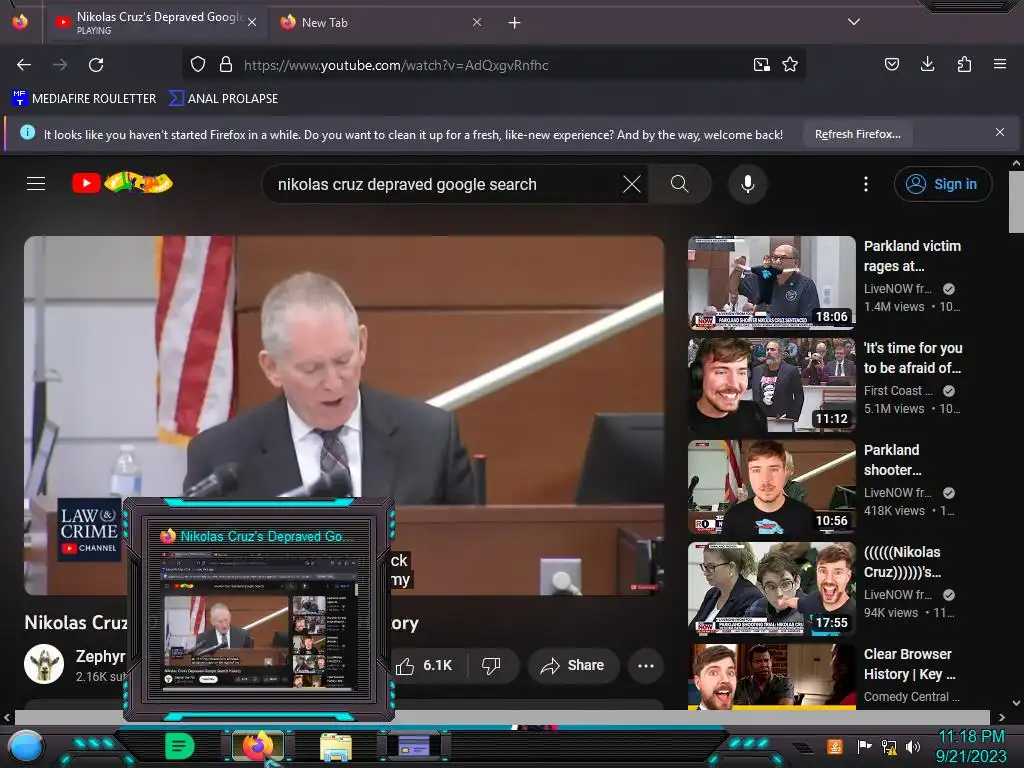Open the 17:55 Nikolas Cruz video thumbnail
Viewport: 1024px width, 768px height.
[771, 588]
